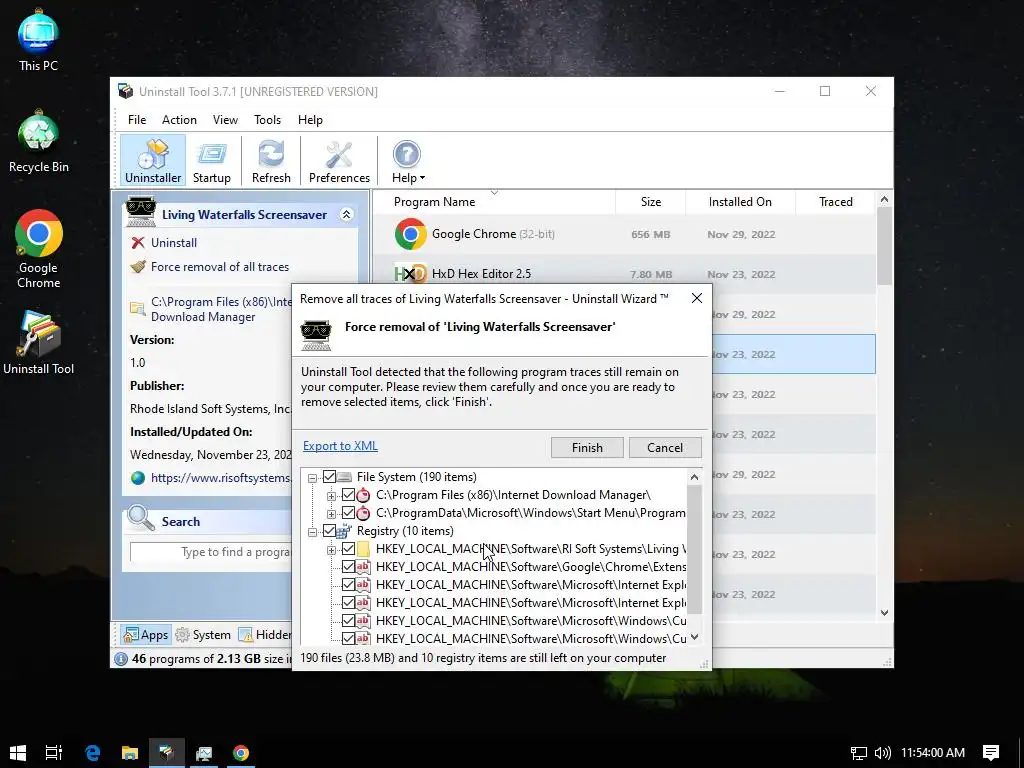Open the Windows Start menu
The height and width of the screenshot is (768, 1024).
(18, 752)
